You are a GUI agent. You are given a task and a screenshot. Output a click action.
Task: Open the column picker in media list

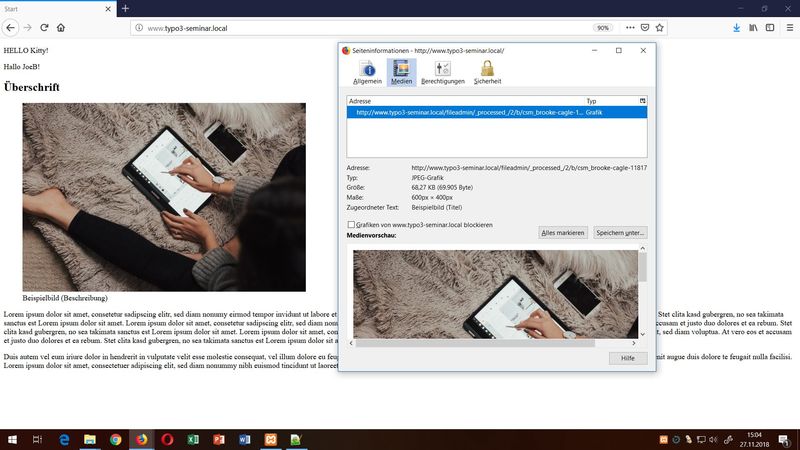642,101
